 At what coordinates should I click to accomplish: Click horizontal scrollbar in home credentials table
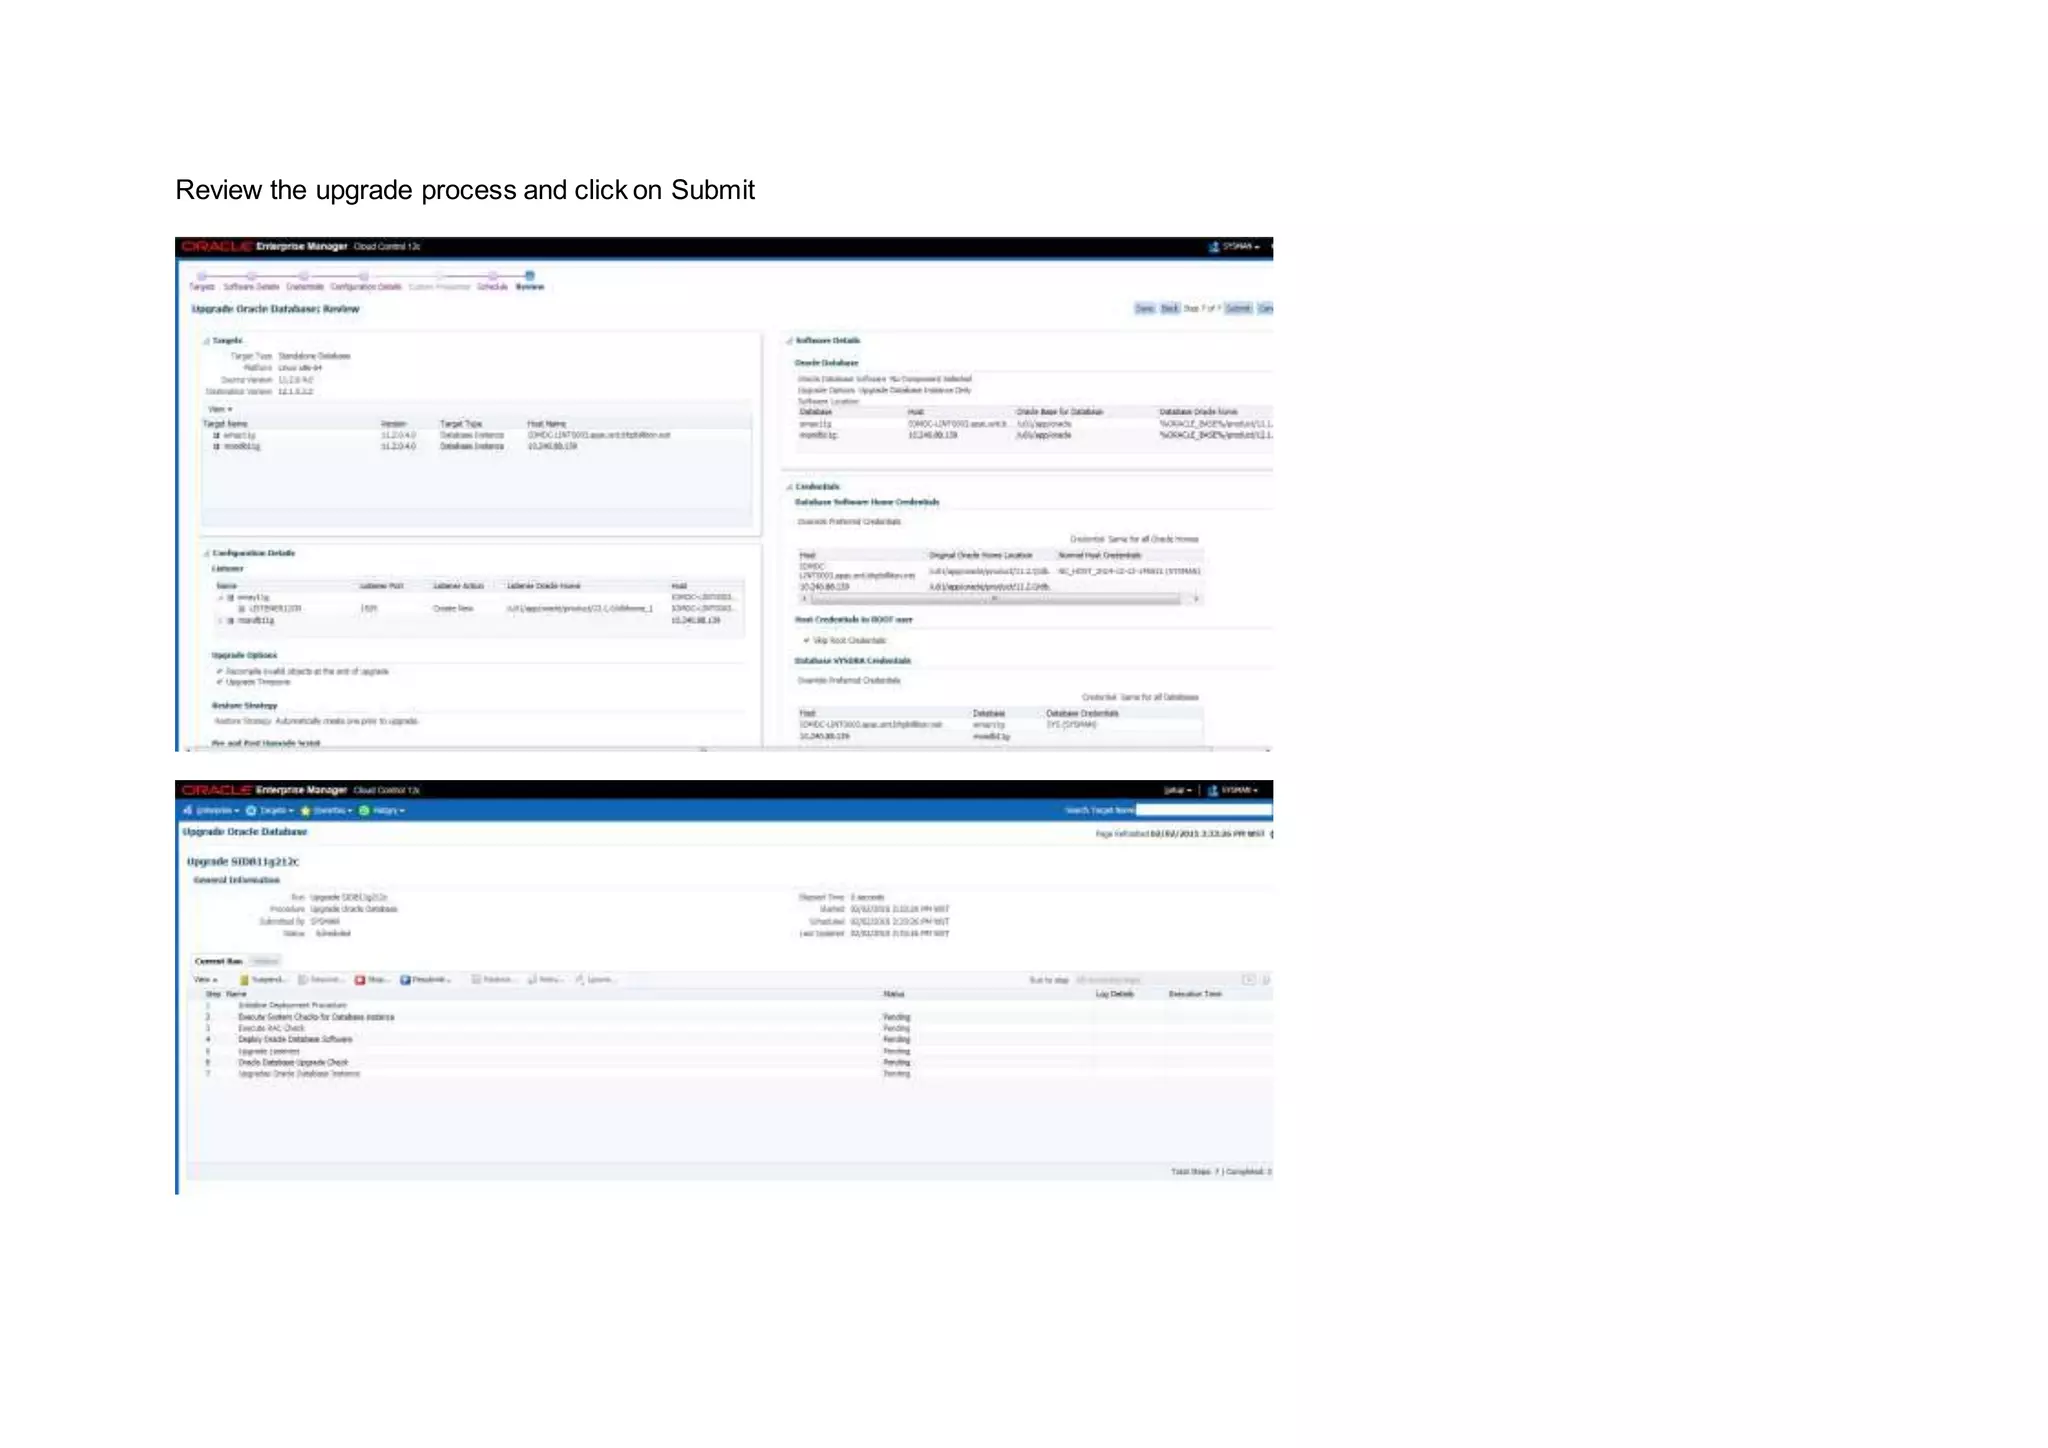click(x=995, y=599)
